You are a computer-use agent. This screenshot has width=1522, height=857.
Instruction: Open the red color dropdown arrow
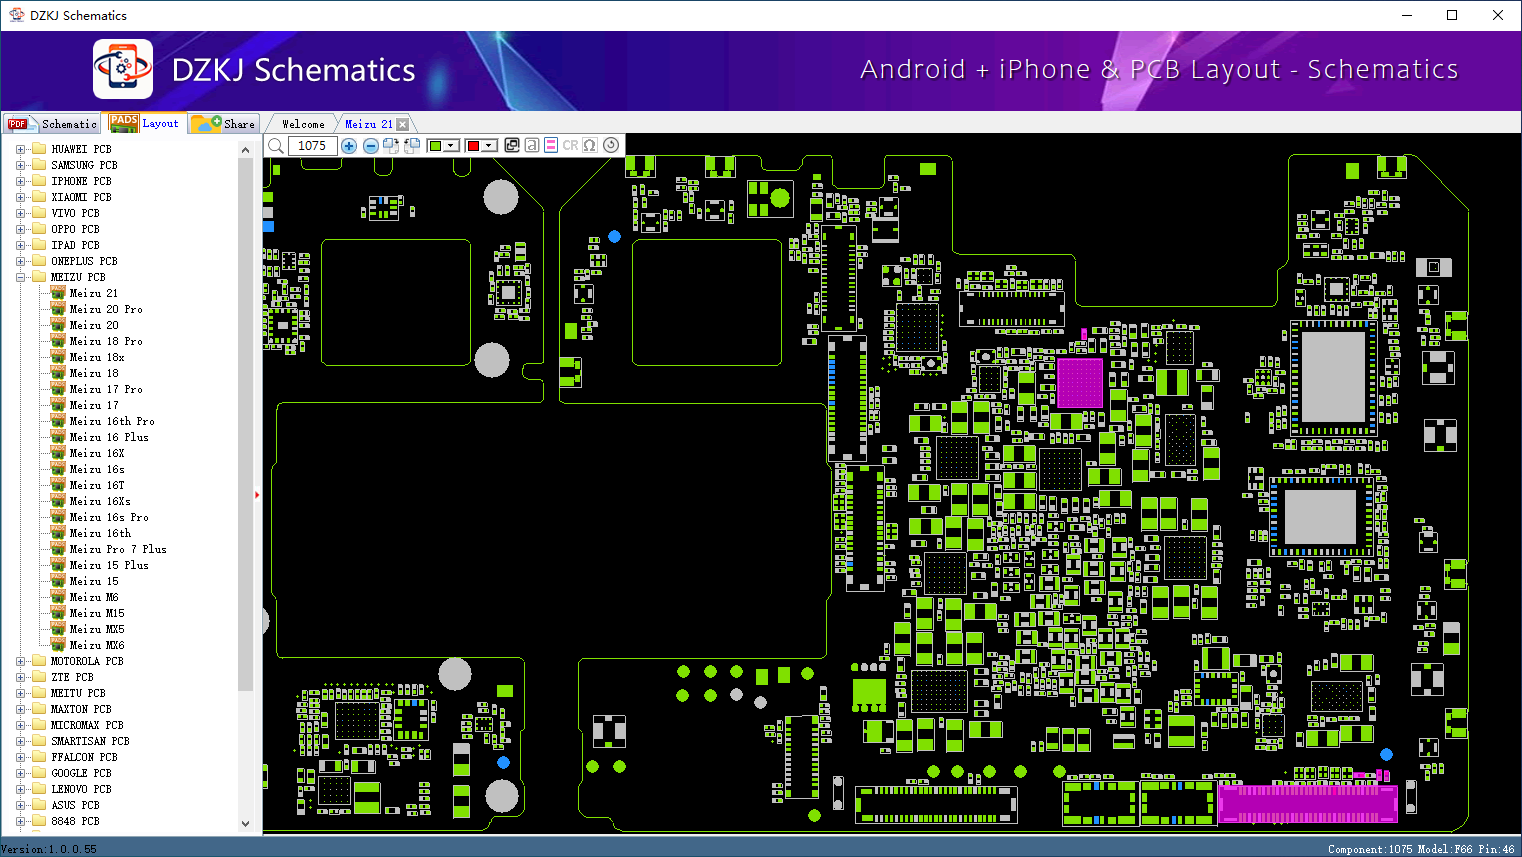tap(489, 146)
